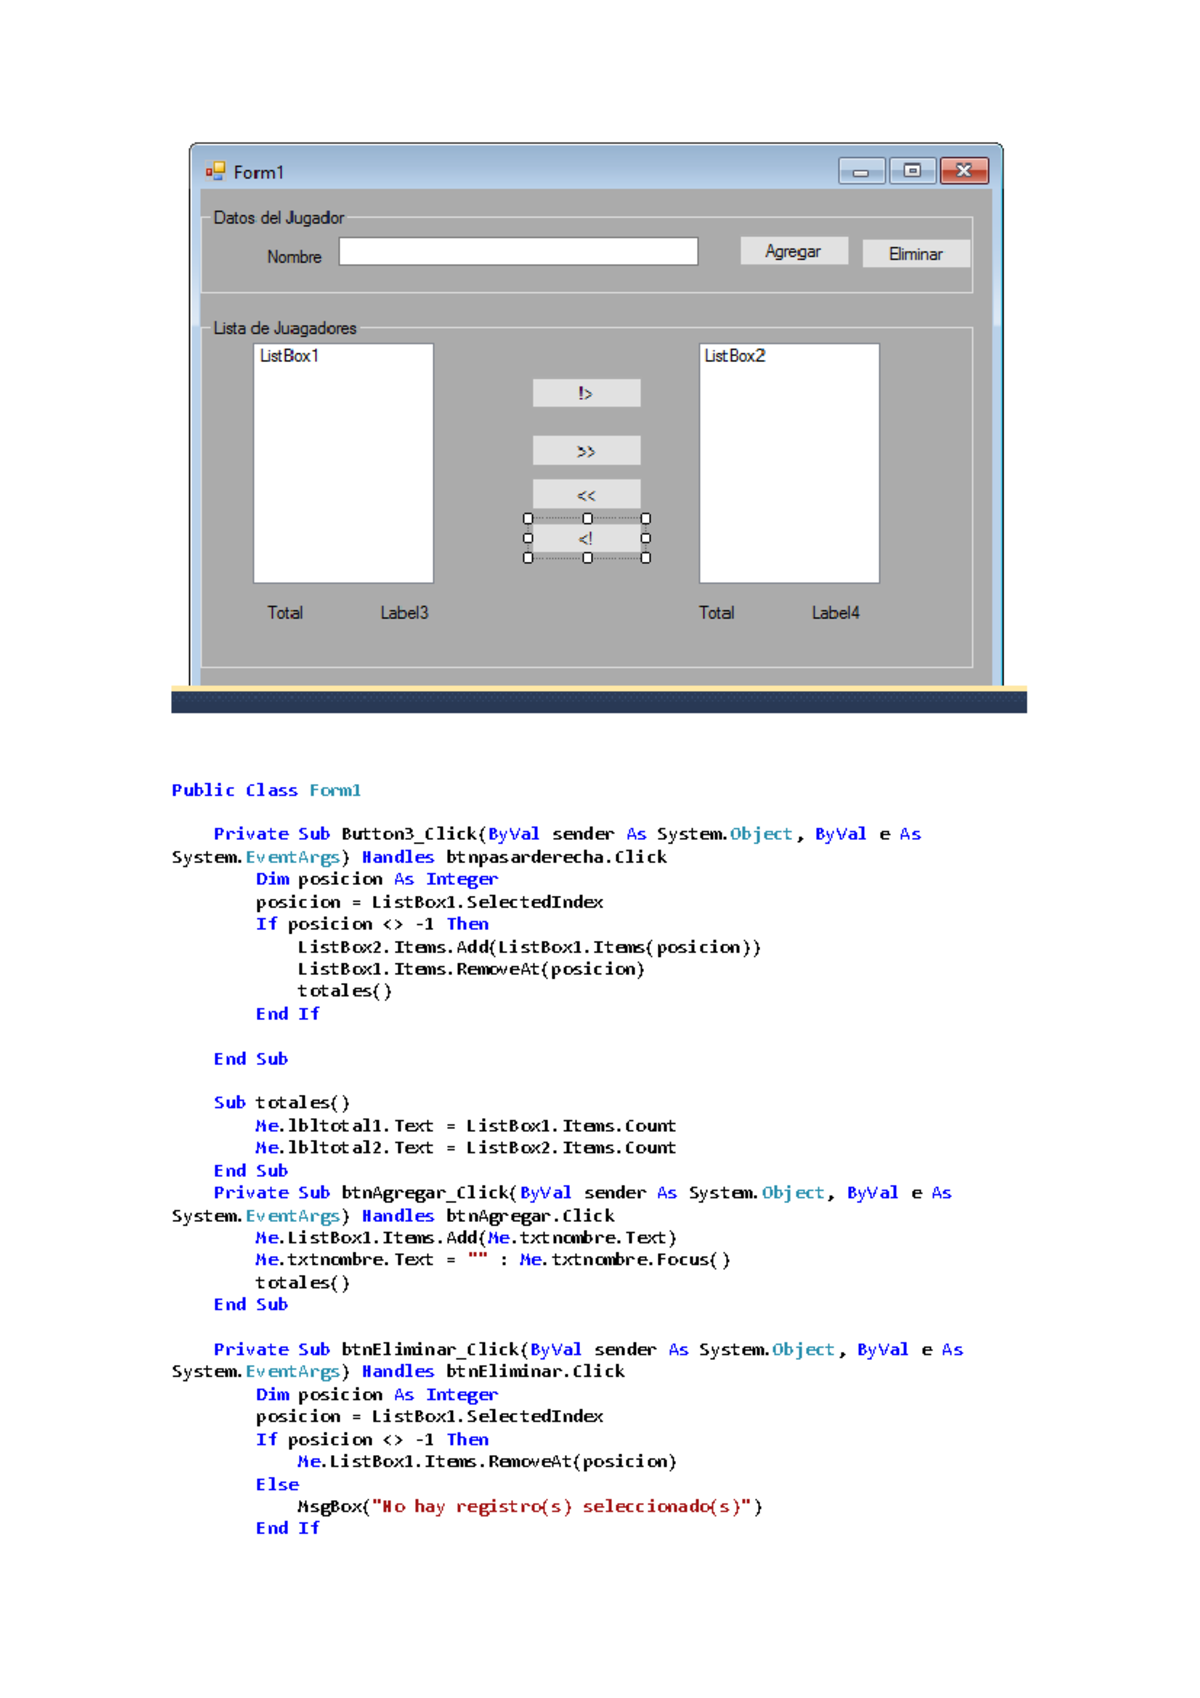
Task: Select the '<!' move-left button
Action: [x=586, y=539]
